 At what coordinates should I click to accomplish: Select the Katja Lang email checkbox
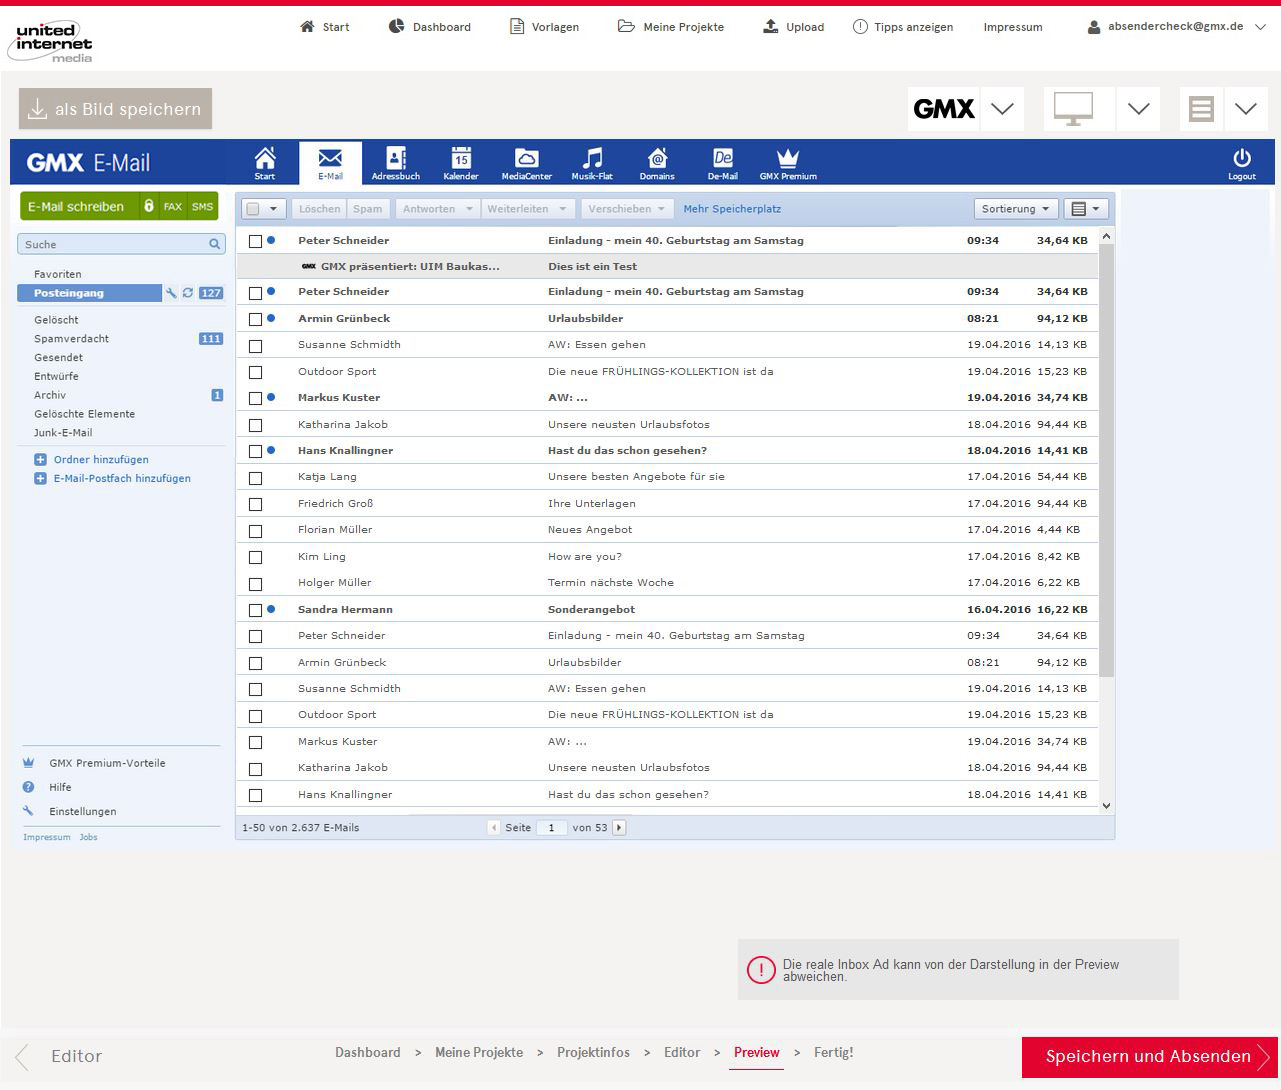click(255, 478)
